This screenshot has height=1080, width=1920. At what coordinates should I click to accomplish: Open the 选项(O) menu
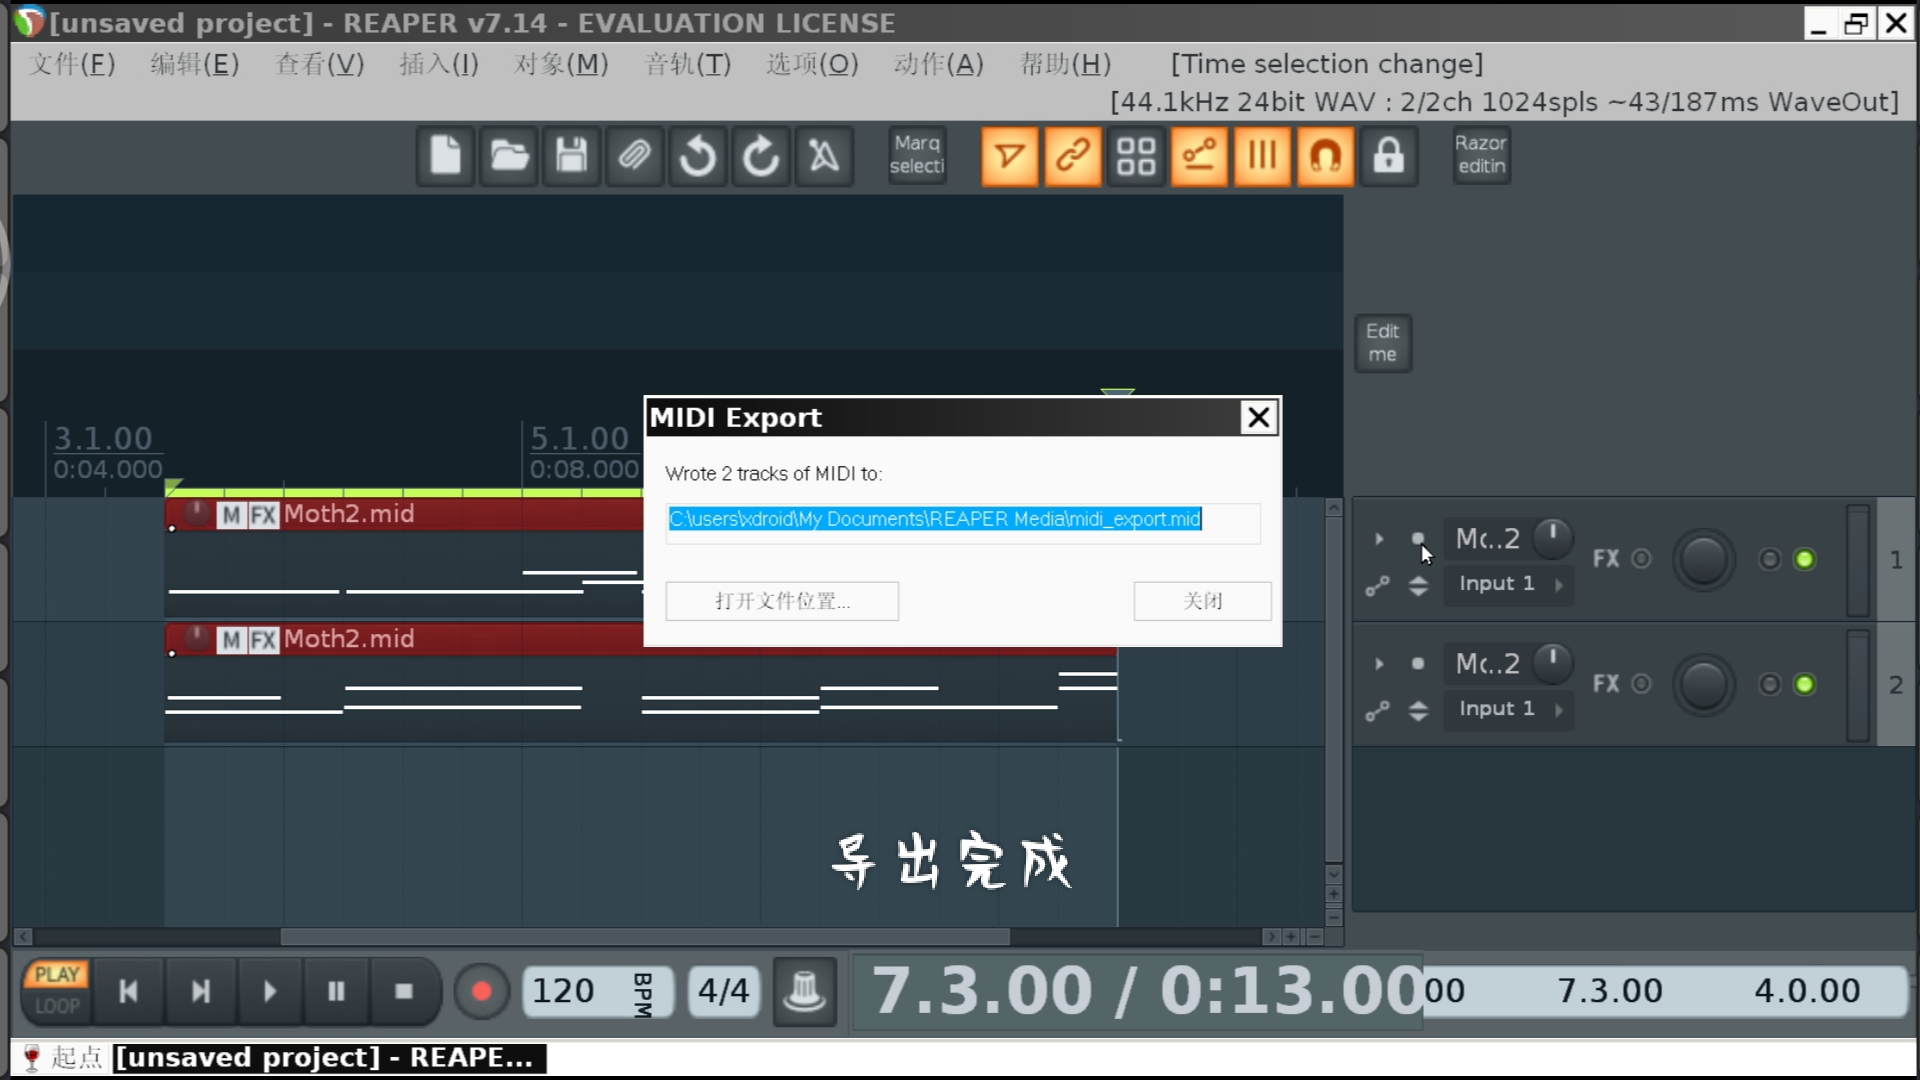(812, 64)
